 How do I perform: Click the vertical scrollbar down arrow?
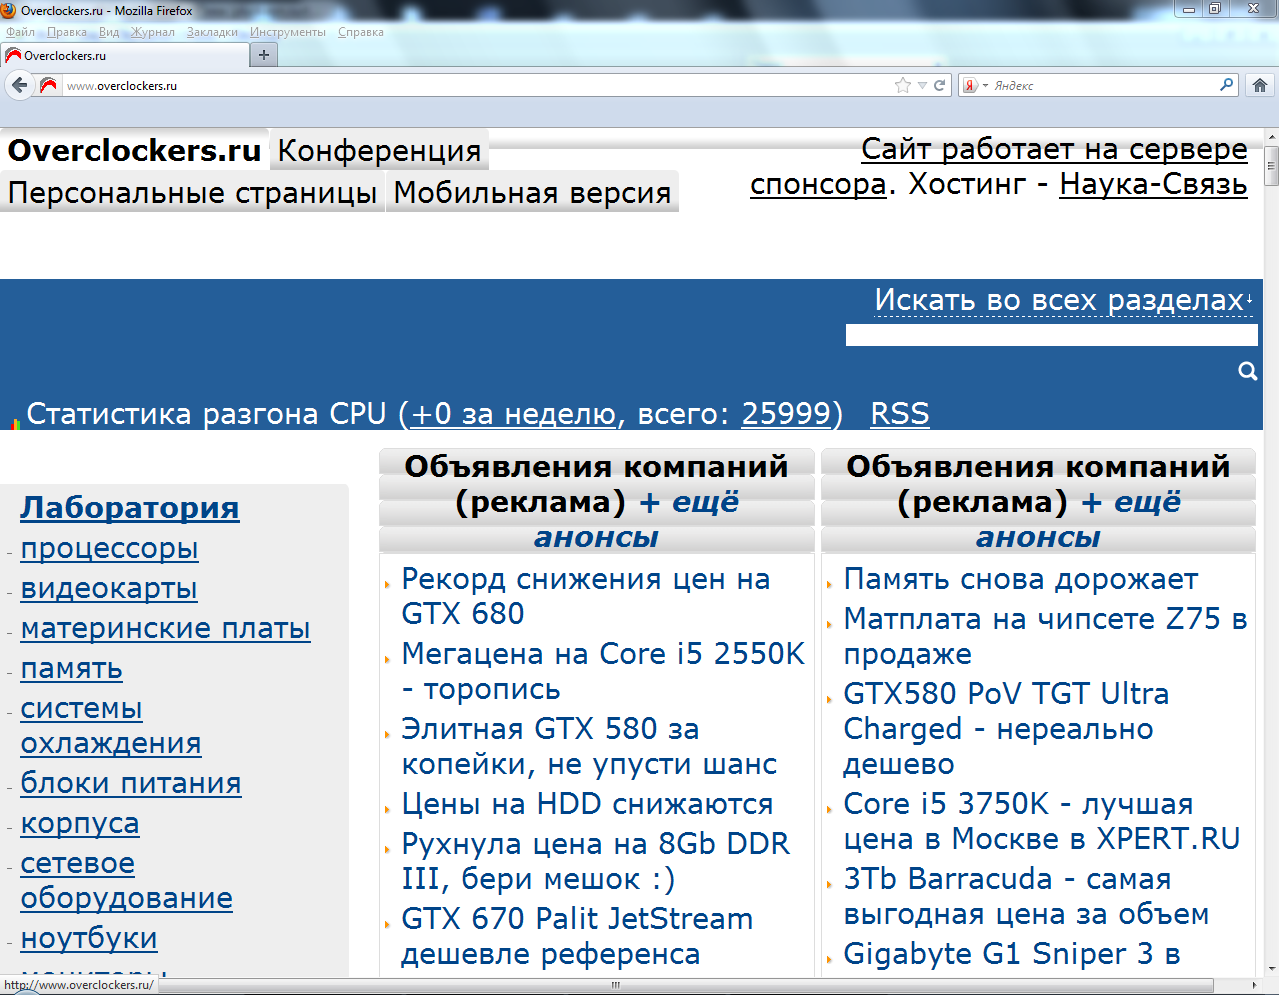(x=1271, y=968)
